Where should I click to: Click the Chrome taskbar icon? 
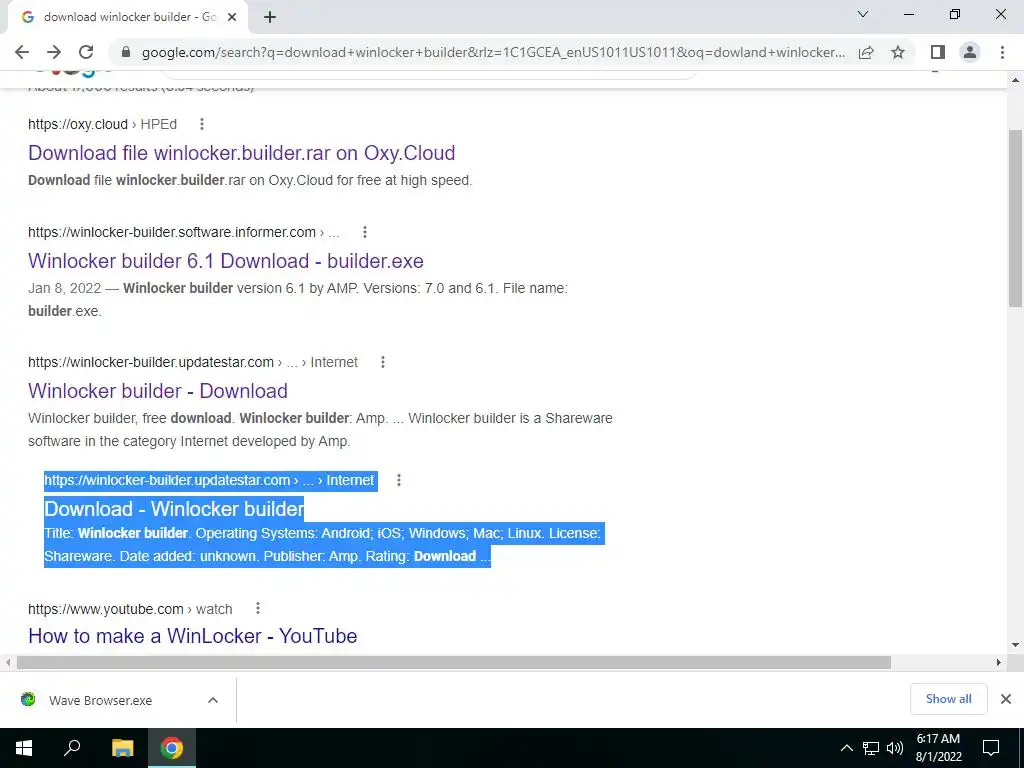(x=172, y=748)
